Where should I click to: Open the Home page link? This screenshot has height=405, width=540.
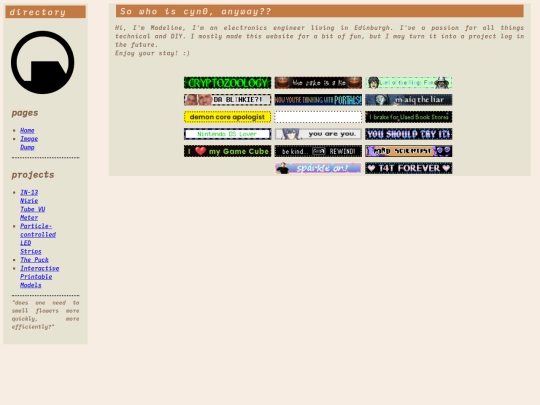[x=27, y=130]
